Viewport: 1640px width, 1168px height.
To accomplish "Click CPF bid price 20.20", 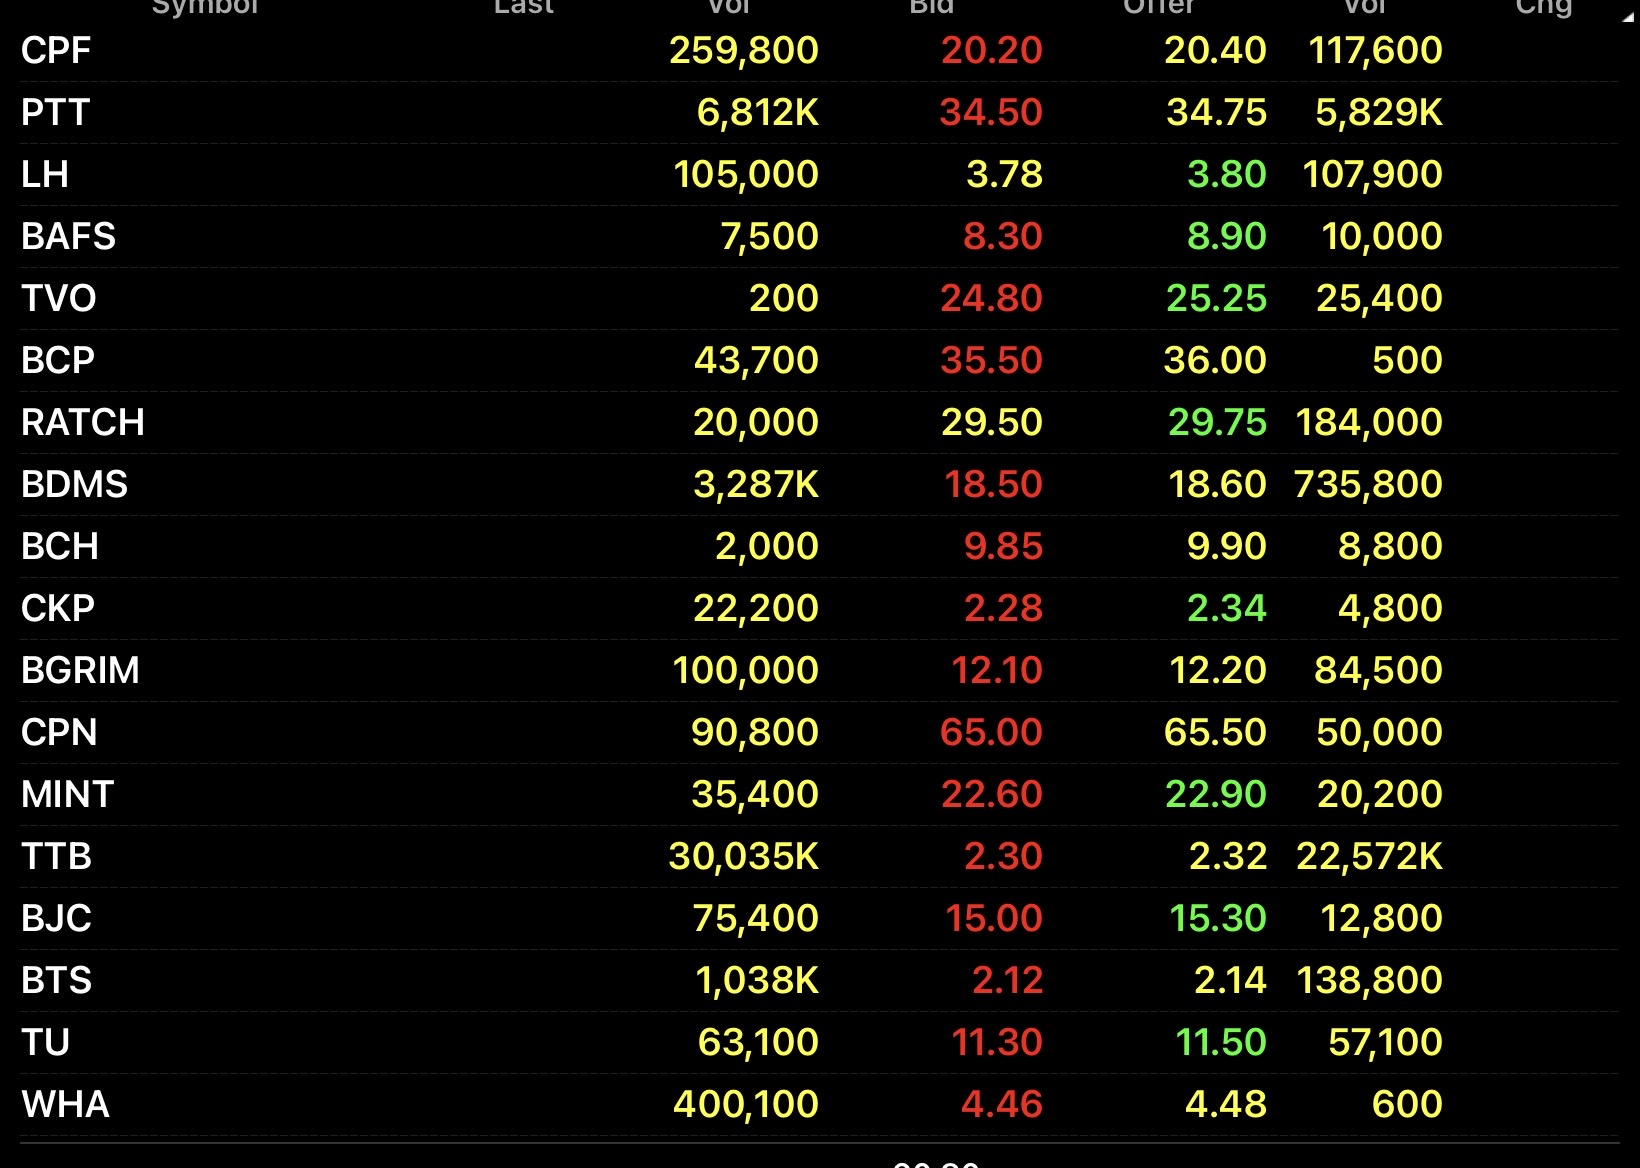I will coord(992,50).
